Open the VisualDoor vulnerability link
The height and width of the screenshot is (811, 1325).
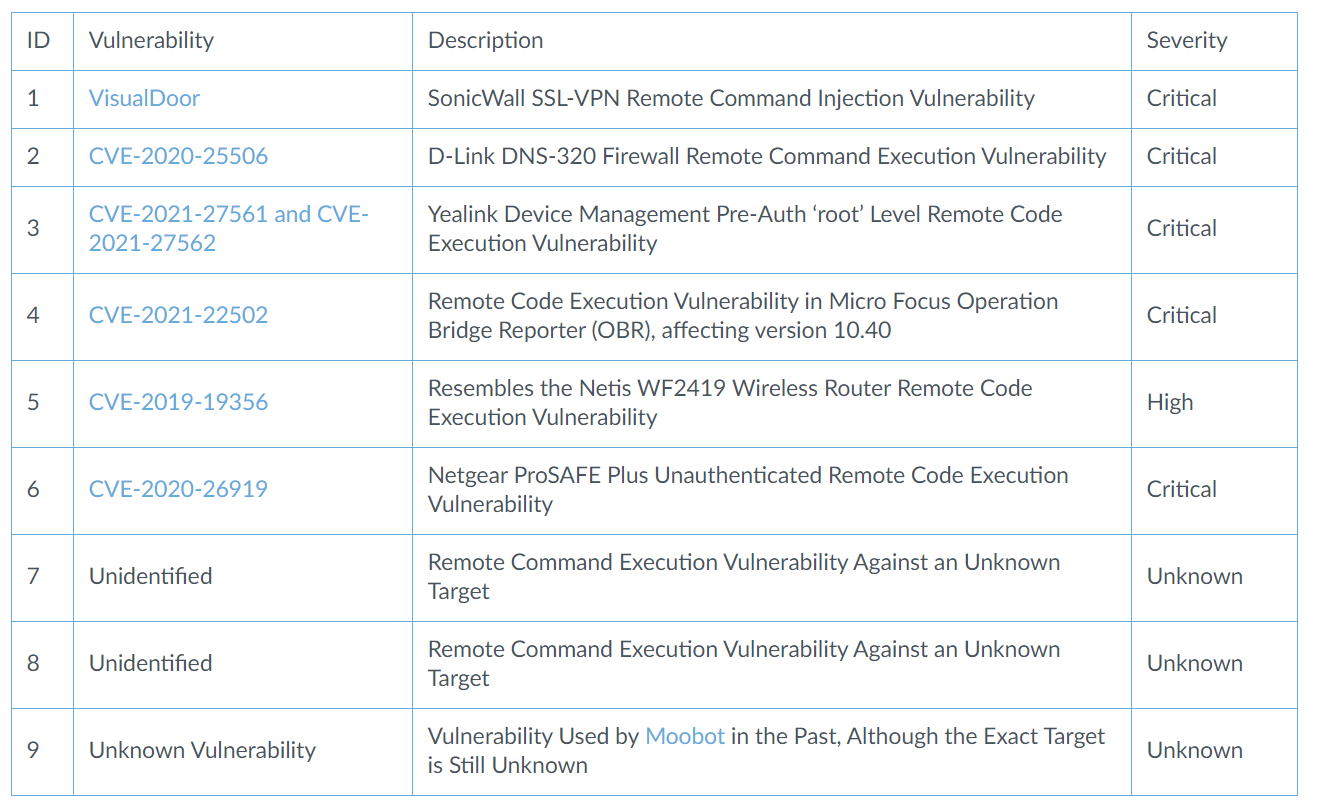tap(144, 98)
